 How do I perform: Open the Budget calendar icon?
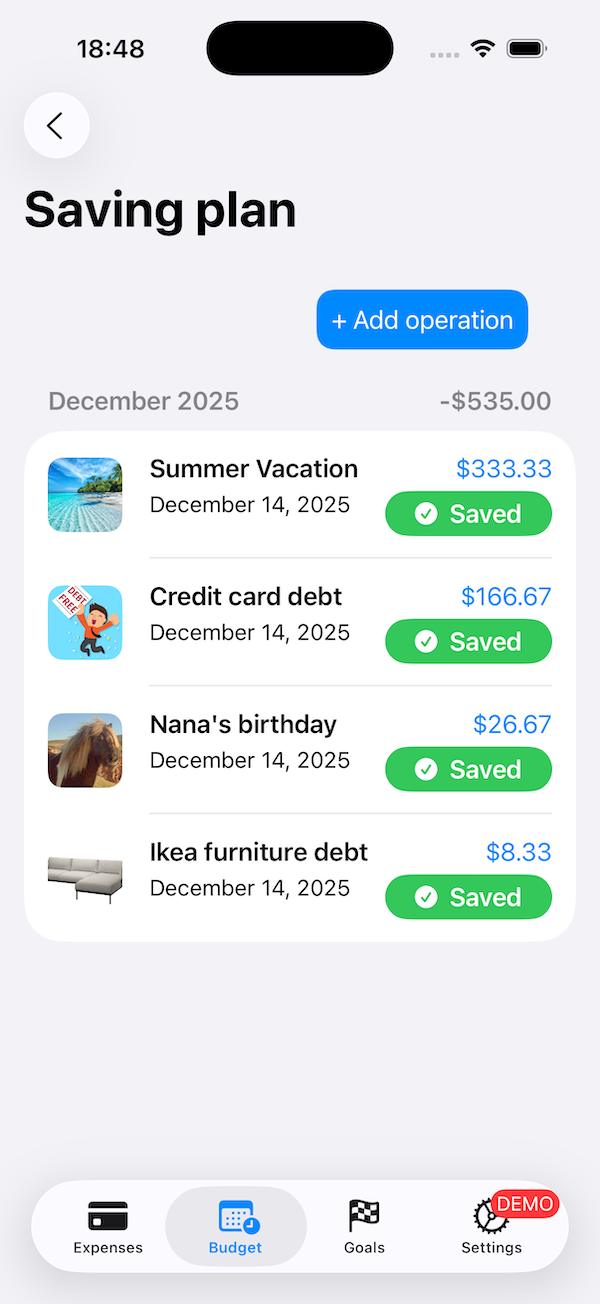[x=236, y=1216]
